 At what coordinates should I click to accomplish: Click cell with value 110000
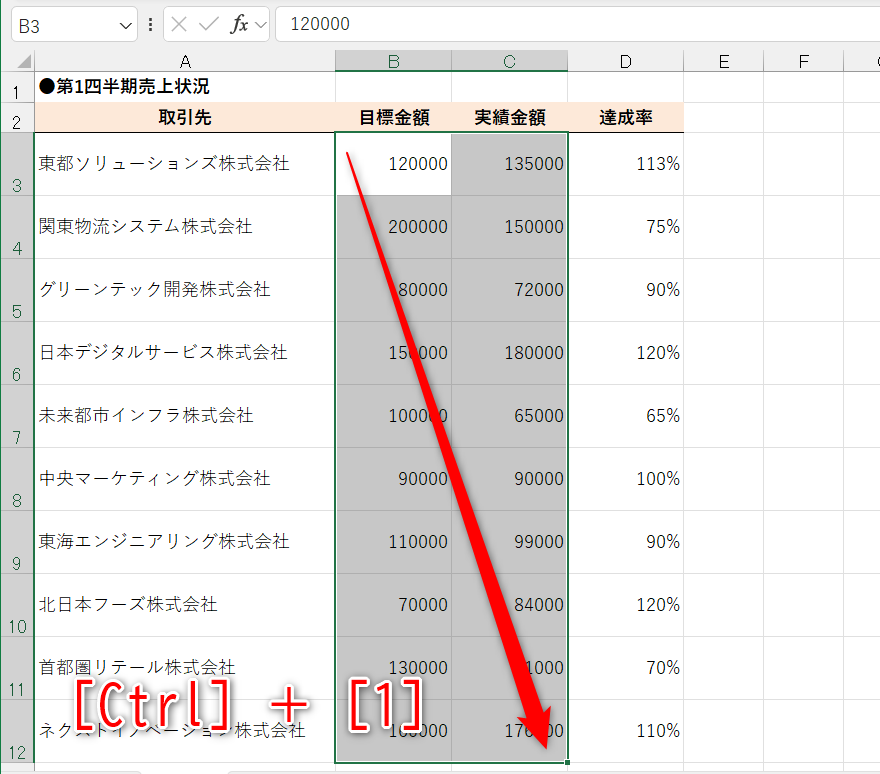click(x=393, y=542)
